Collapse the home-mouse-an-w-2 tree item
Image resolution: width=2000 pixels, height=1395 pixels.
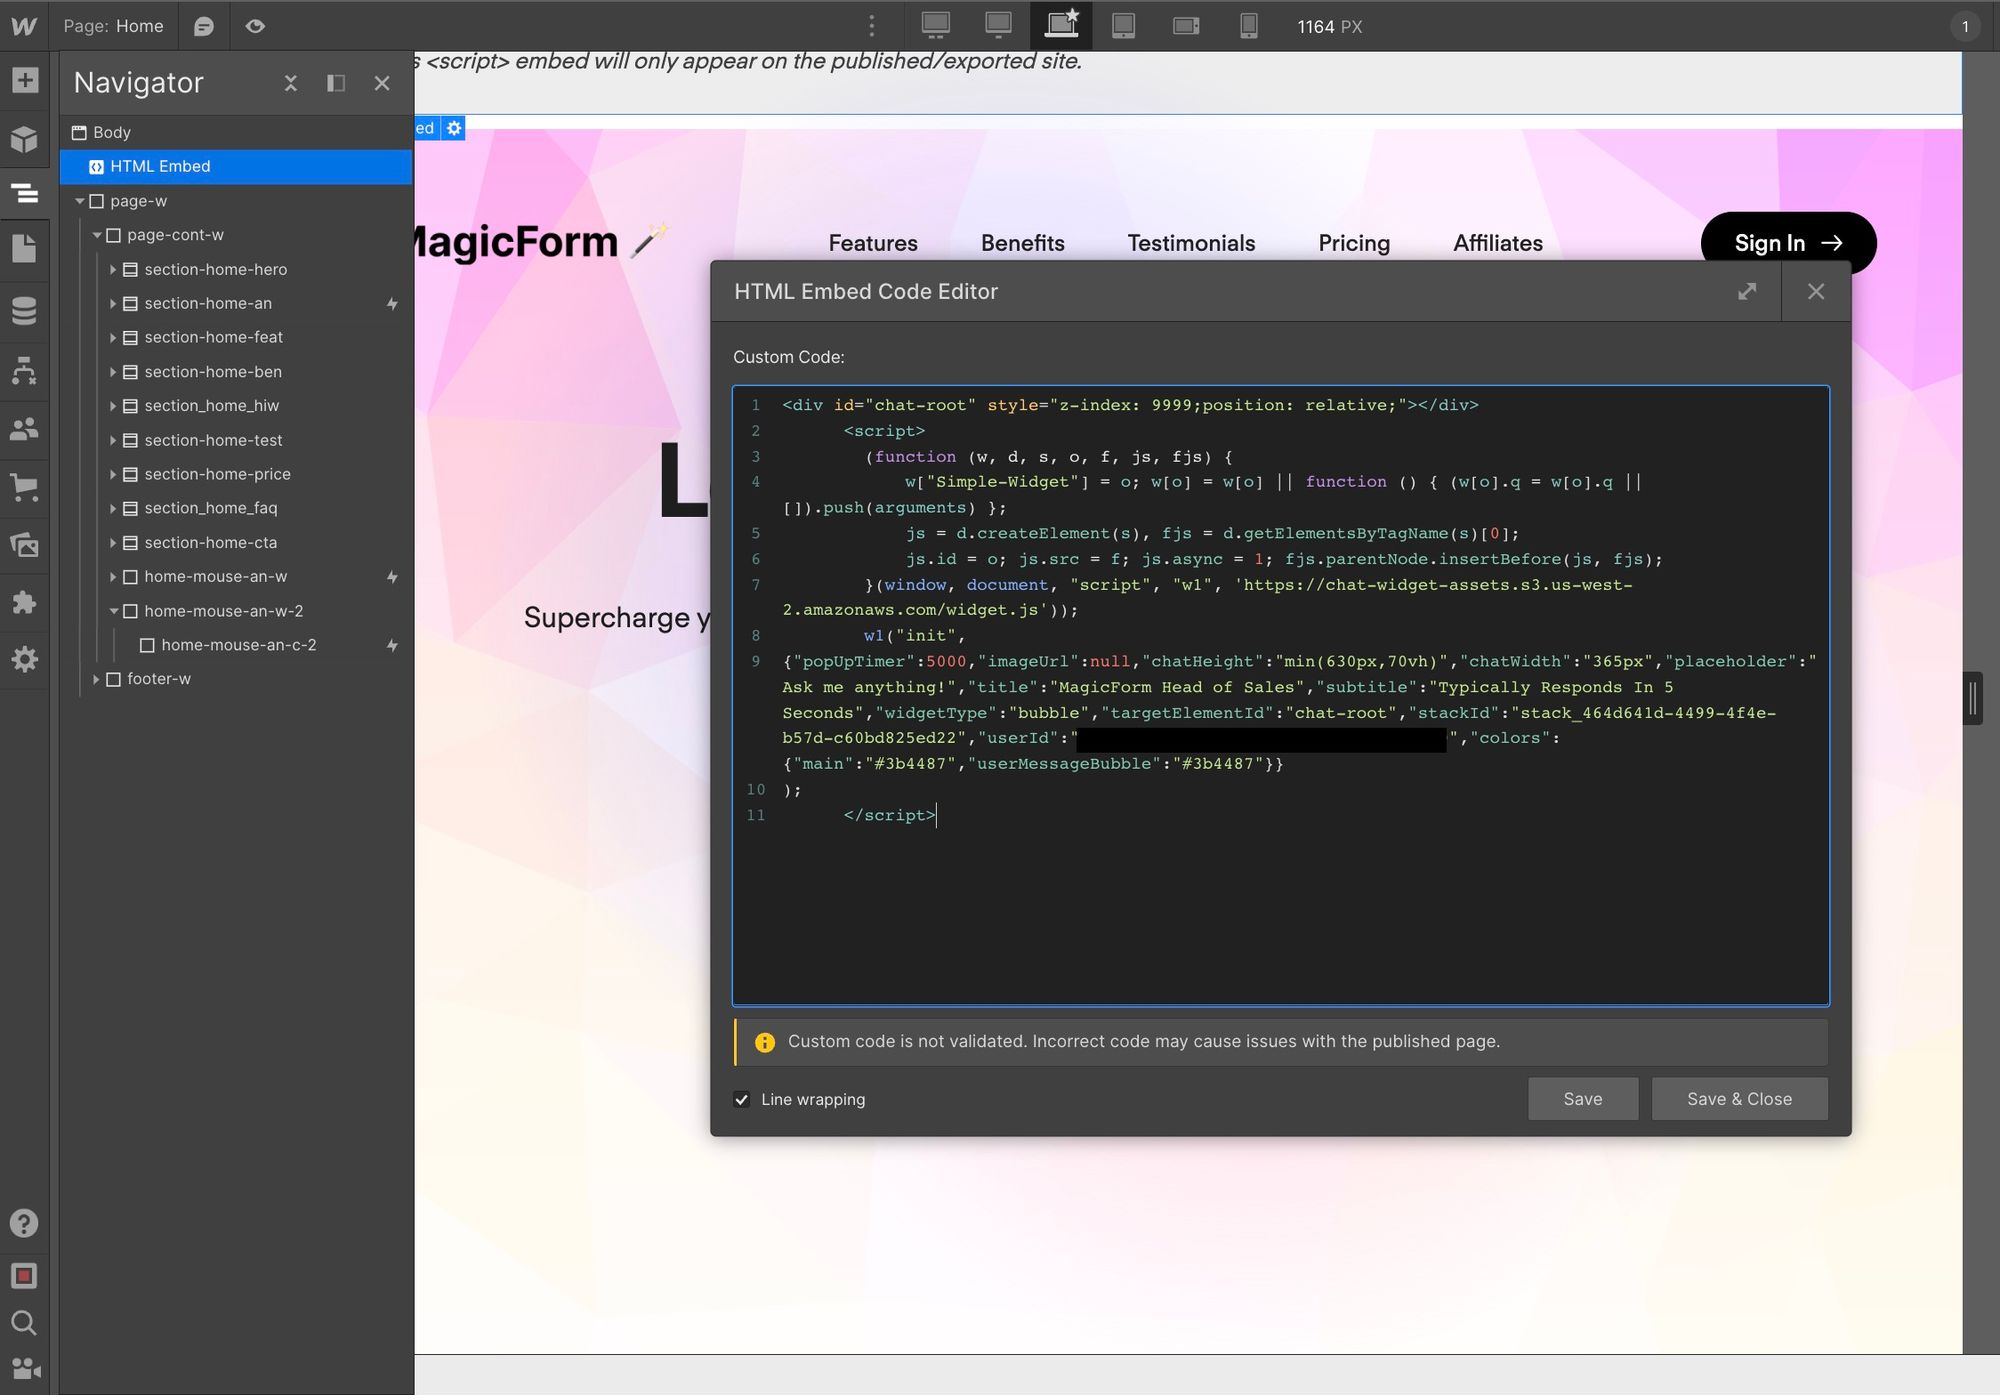point(113,611)
